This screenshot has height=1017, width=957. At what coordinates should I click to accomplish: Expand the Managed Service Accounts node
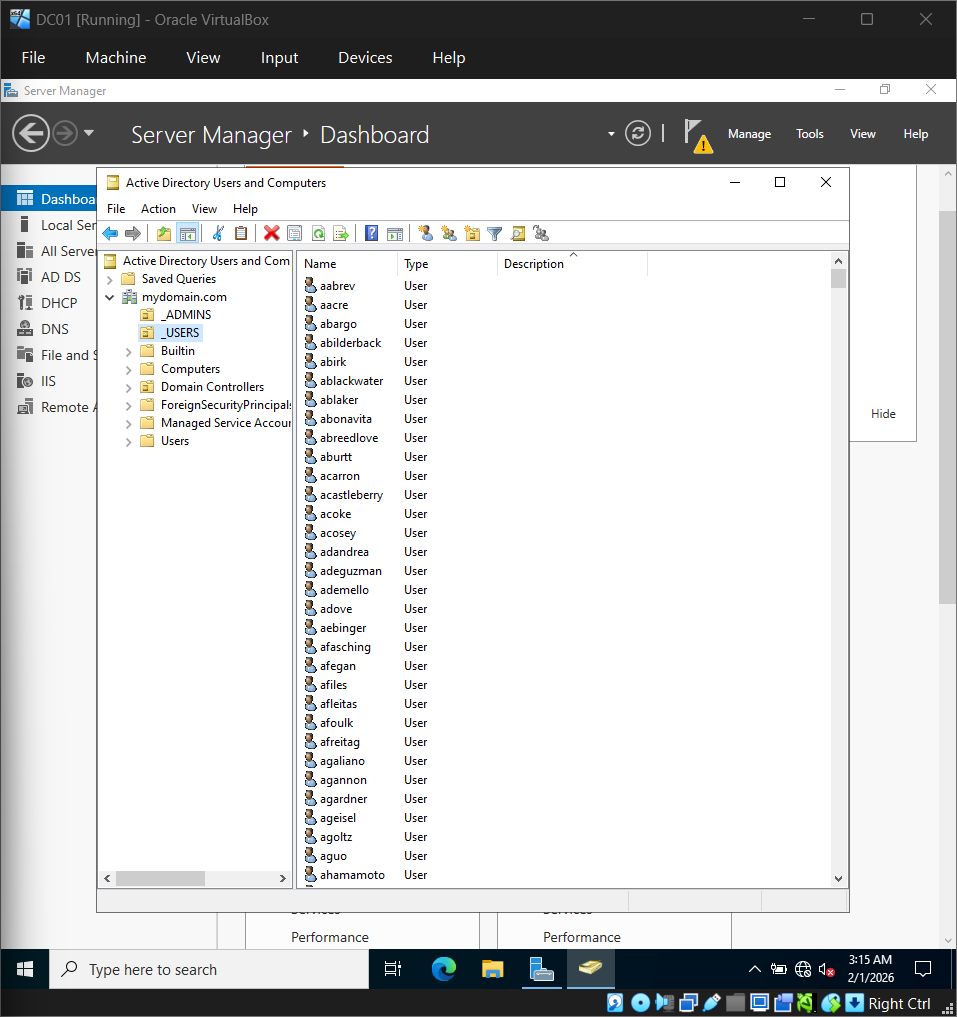[128, 424]
